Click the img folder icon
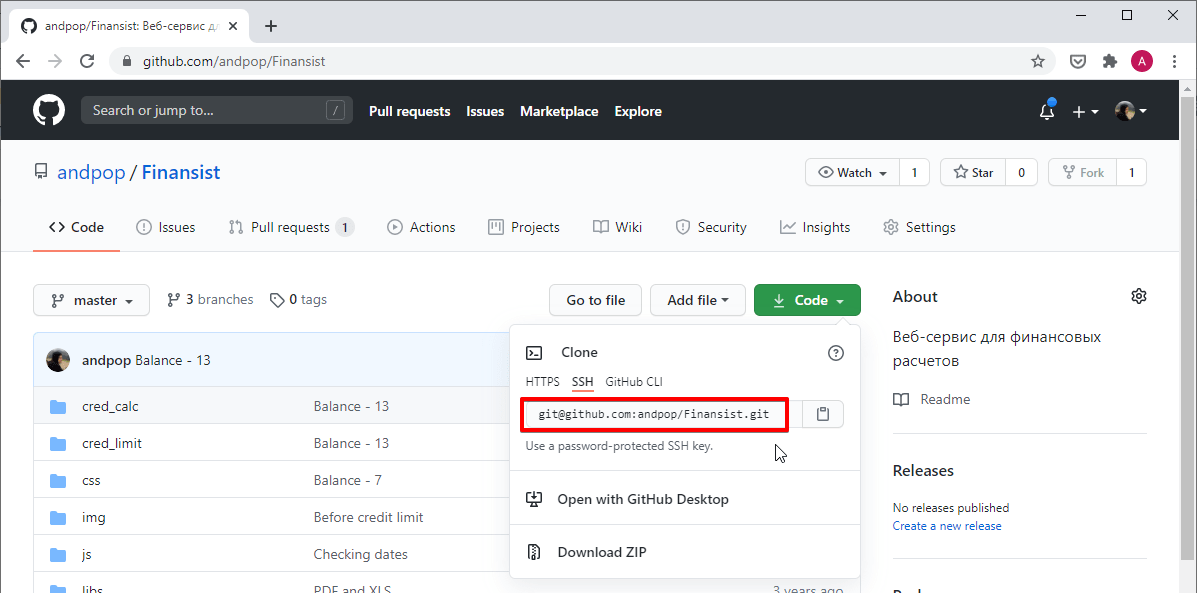Viewport: 1197px width, 593px height. click(58, 517)
